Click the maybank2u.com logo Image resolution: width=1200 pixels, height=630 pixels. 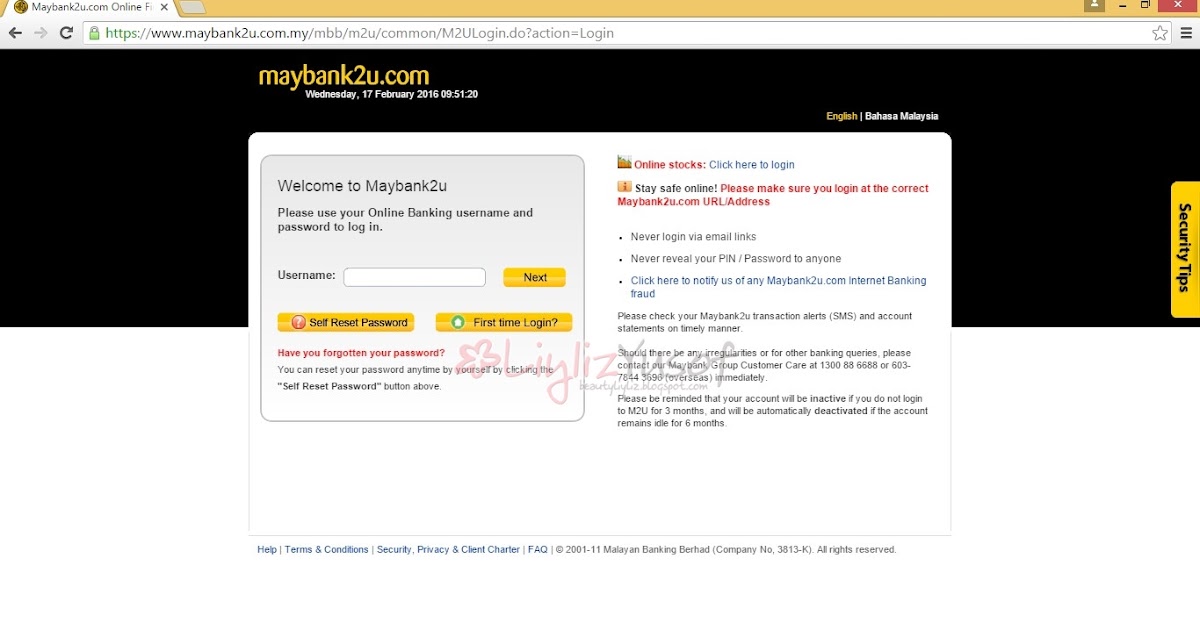[344, 76]
